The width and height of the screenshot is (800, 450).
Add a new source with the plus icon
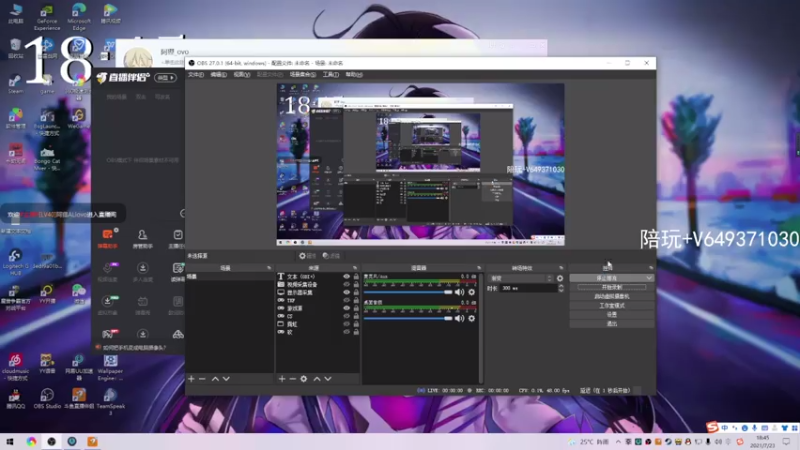(x=282, y=379)
